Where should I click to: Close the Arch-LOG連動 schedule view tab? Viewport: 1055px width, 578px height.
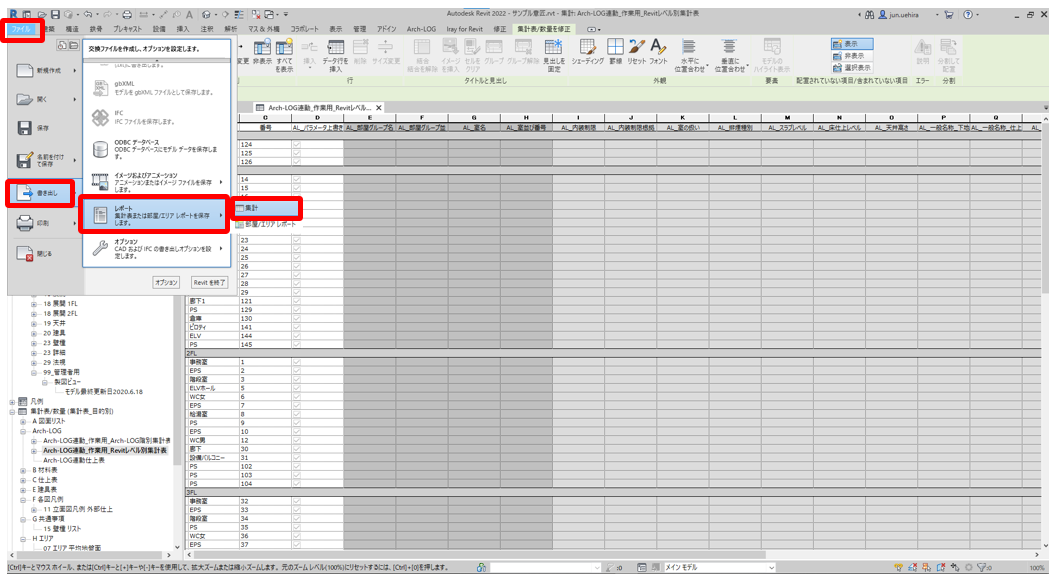pos(379,108)
